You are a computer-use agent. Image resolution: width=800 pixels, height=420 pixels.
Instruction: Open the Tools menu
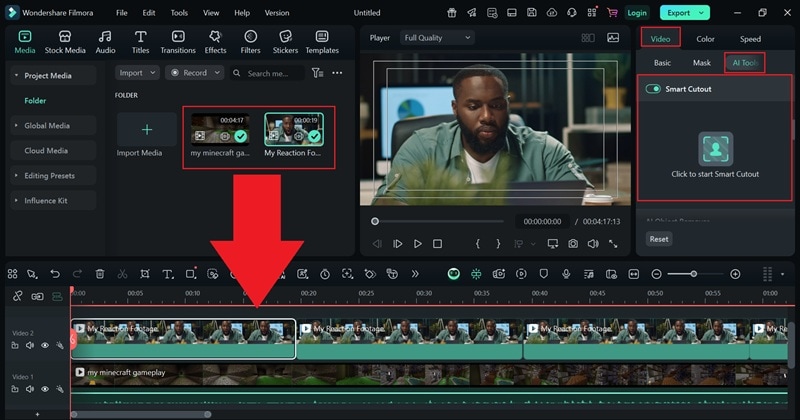click(x=179, y=13)
